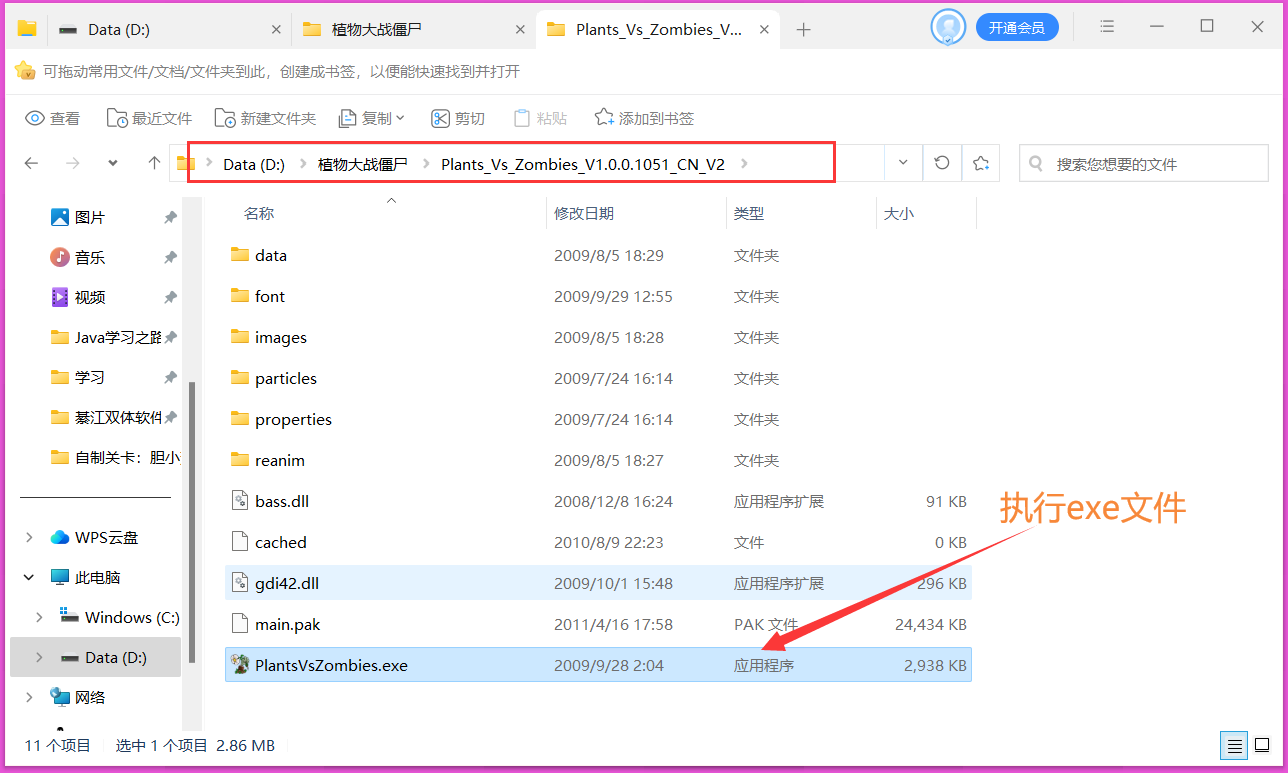Click 剪切 cut button
Viewport: 1288px width, 773px height.
point(458,118)
